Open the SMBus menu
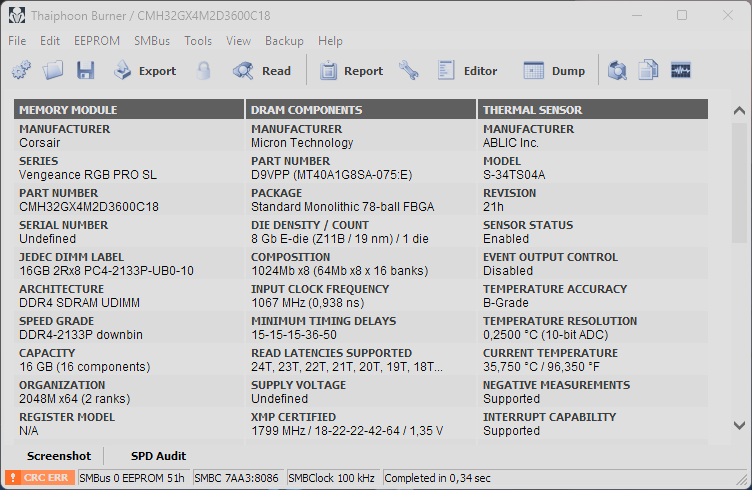 [x=152, y=41]
